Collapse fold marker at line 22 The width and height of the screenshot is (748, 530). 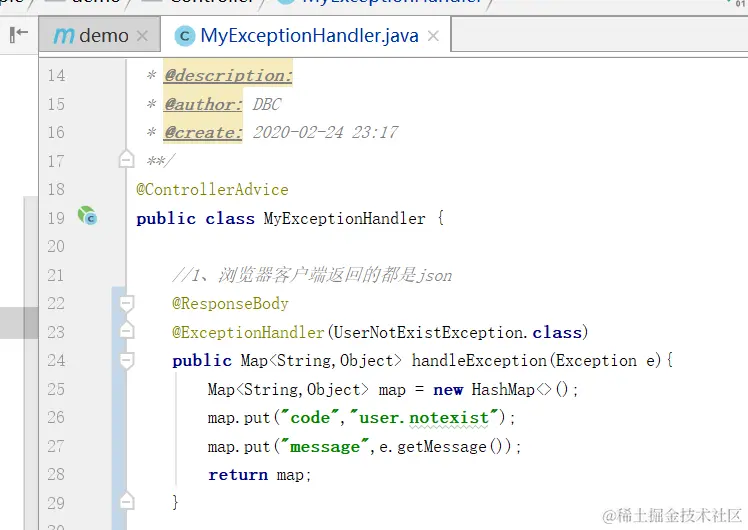pyautogui.click(x=126, y=303)
